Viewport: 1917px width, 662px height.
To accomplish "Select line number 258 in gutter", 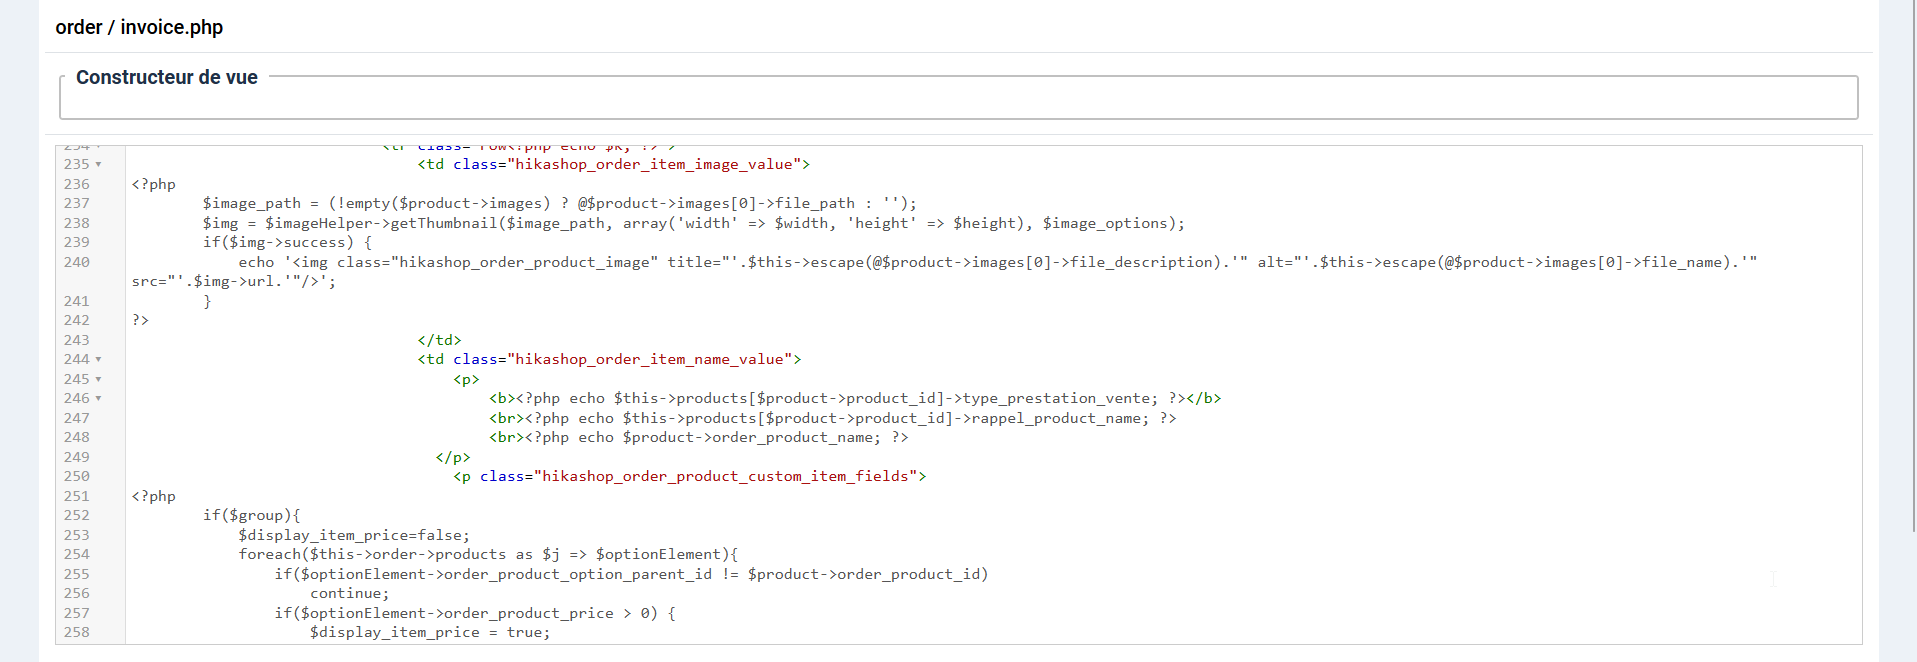I will click(x=77, y=632).
